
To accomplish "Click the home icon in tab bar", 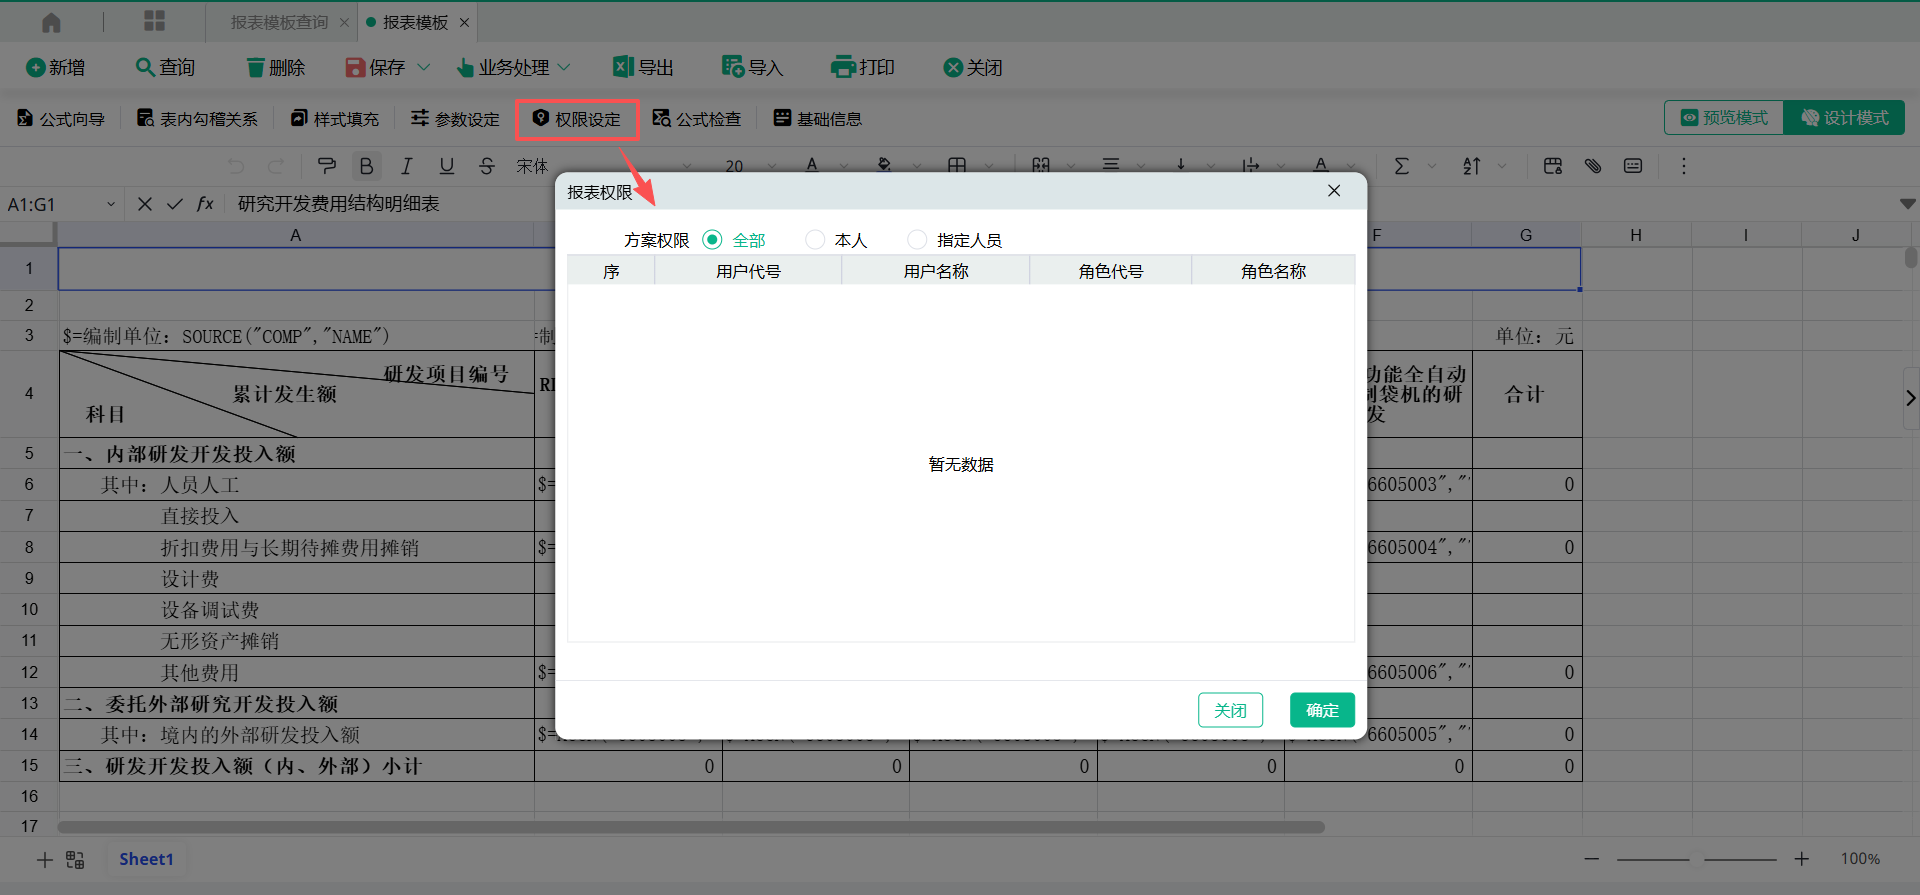I will [x=51, y=22].
